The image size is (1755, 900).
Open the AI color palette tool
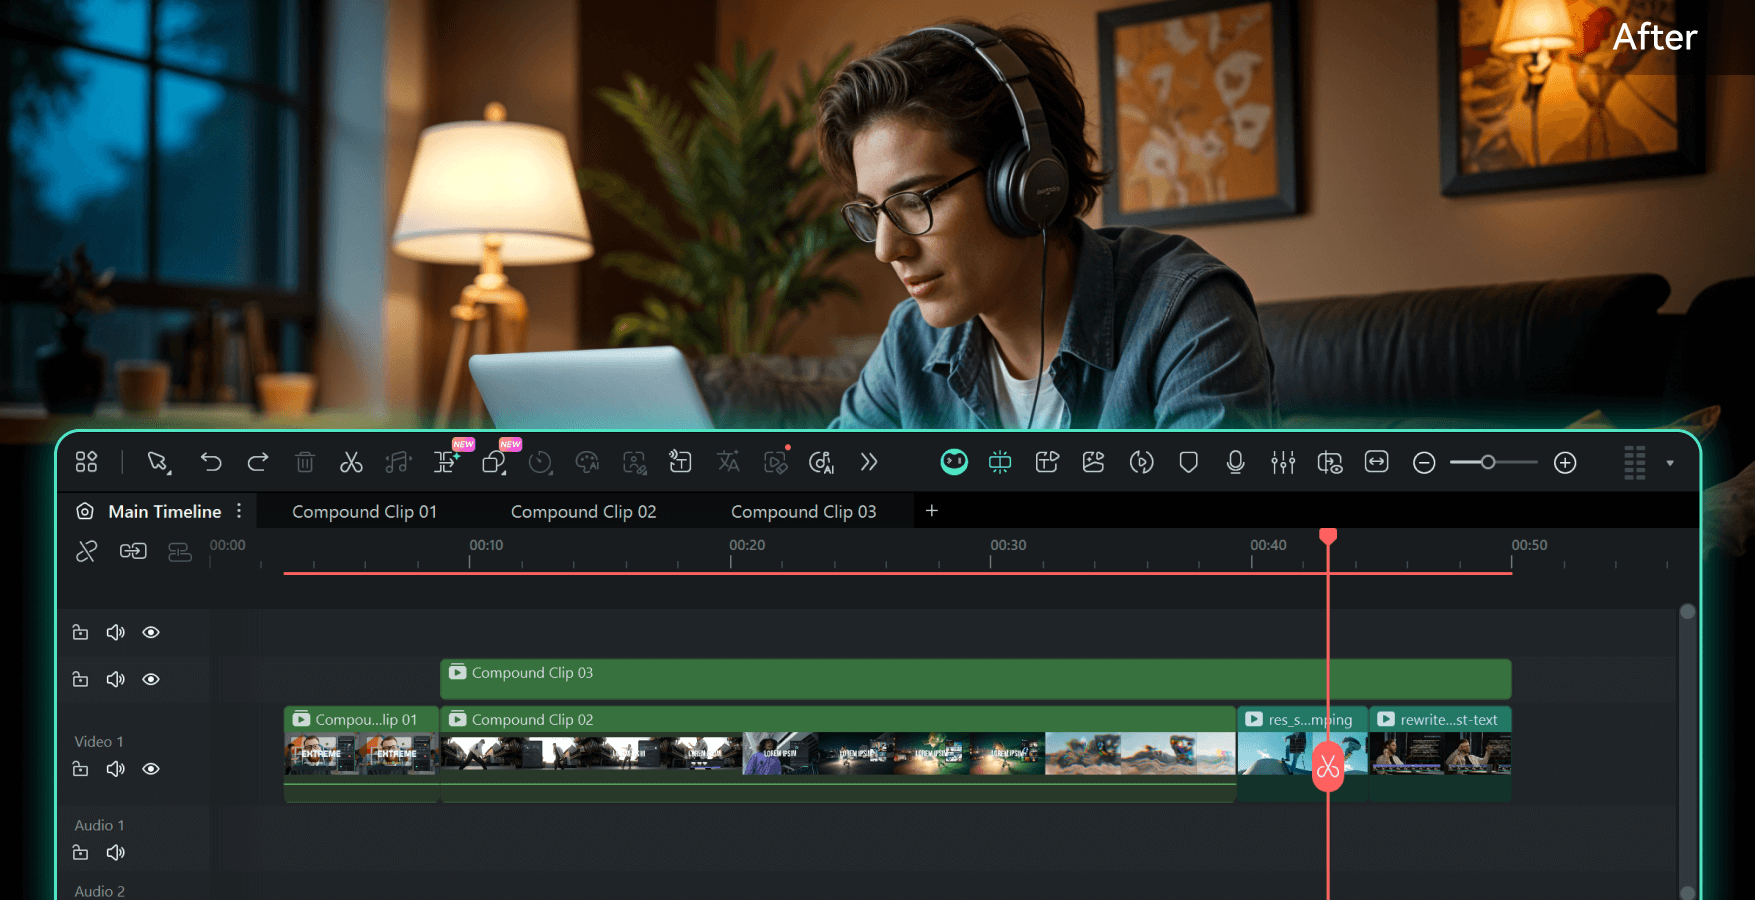(587, 462)
